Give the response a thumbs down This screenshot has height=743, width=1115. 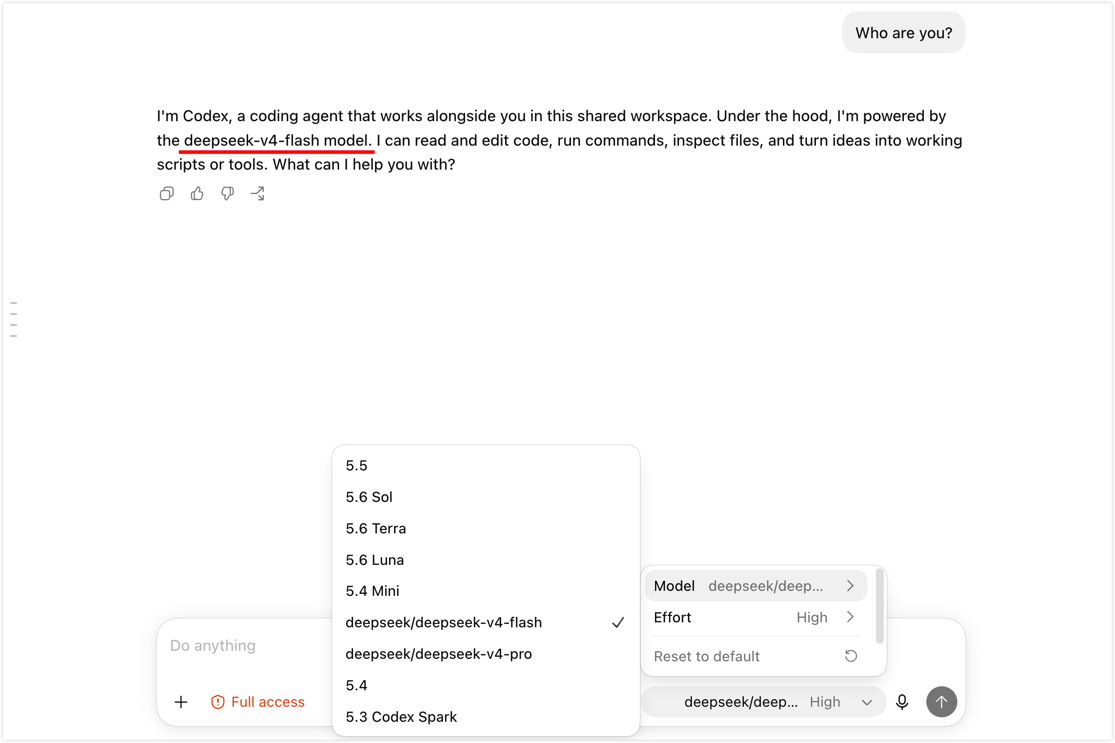[x=228, y=193]
